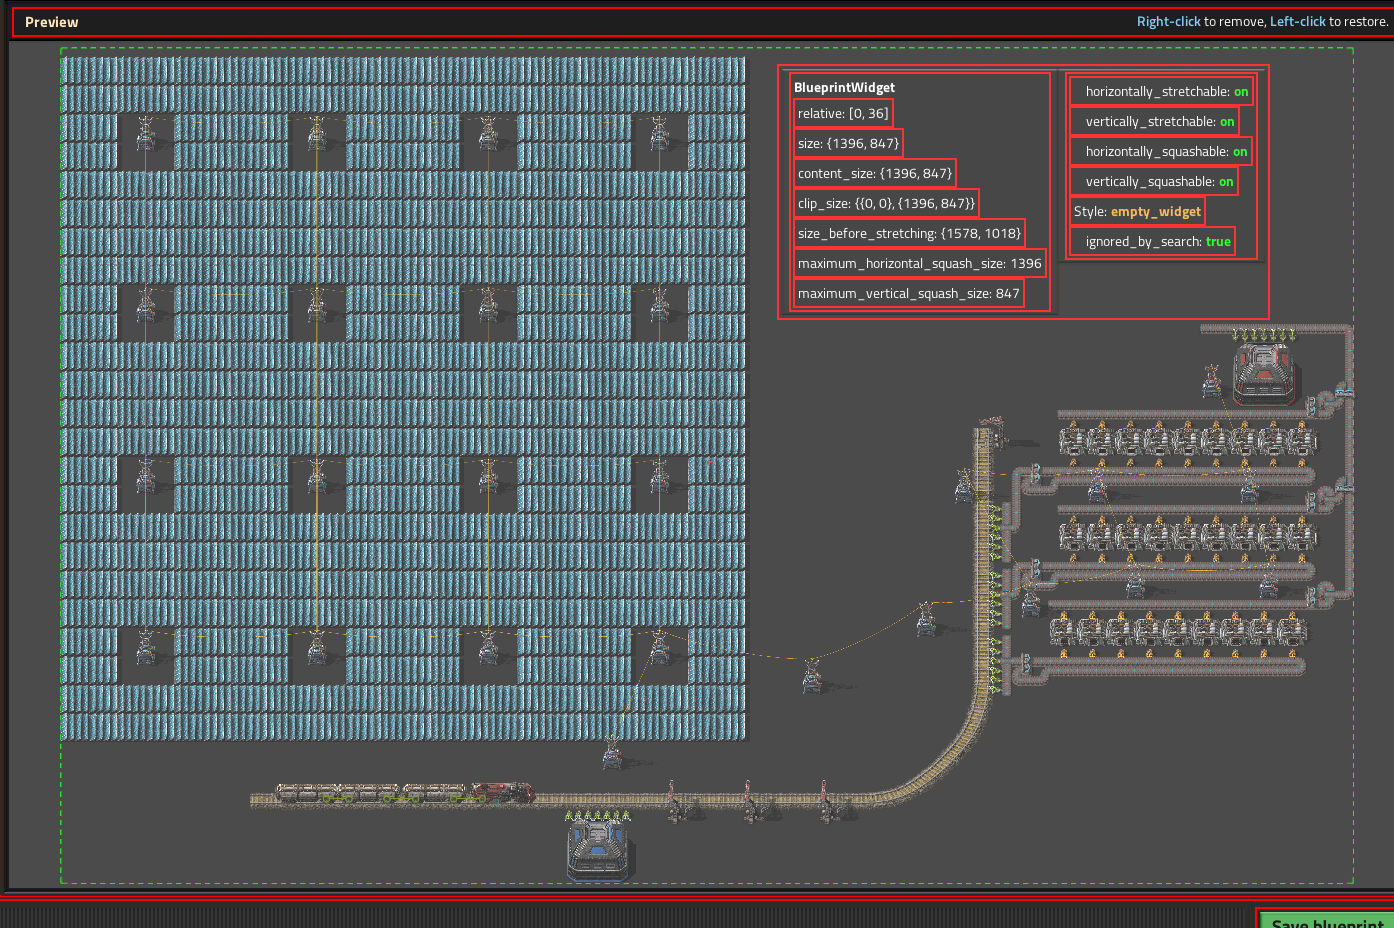Click the Save blueprint button
The width and height of the screenshot is (1394, 928).
coord(1325,919)
